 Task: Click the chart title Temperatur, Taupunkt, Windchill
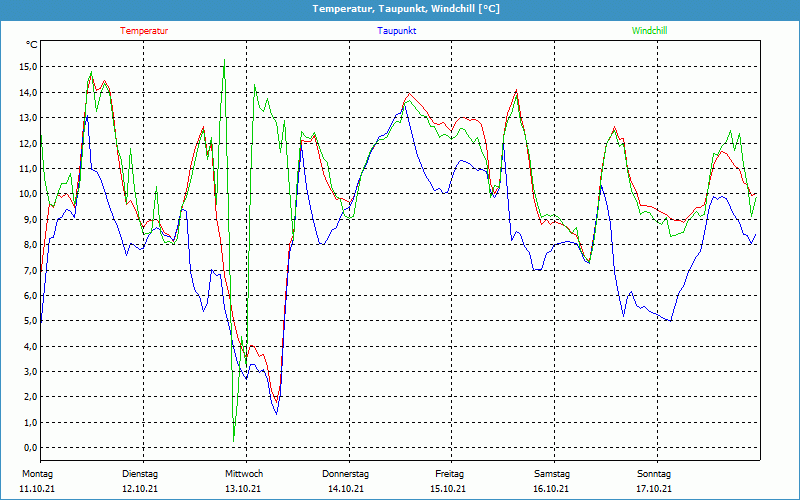tap(406, 9)
